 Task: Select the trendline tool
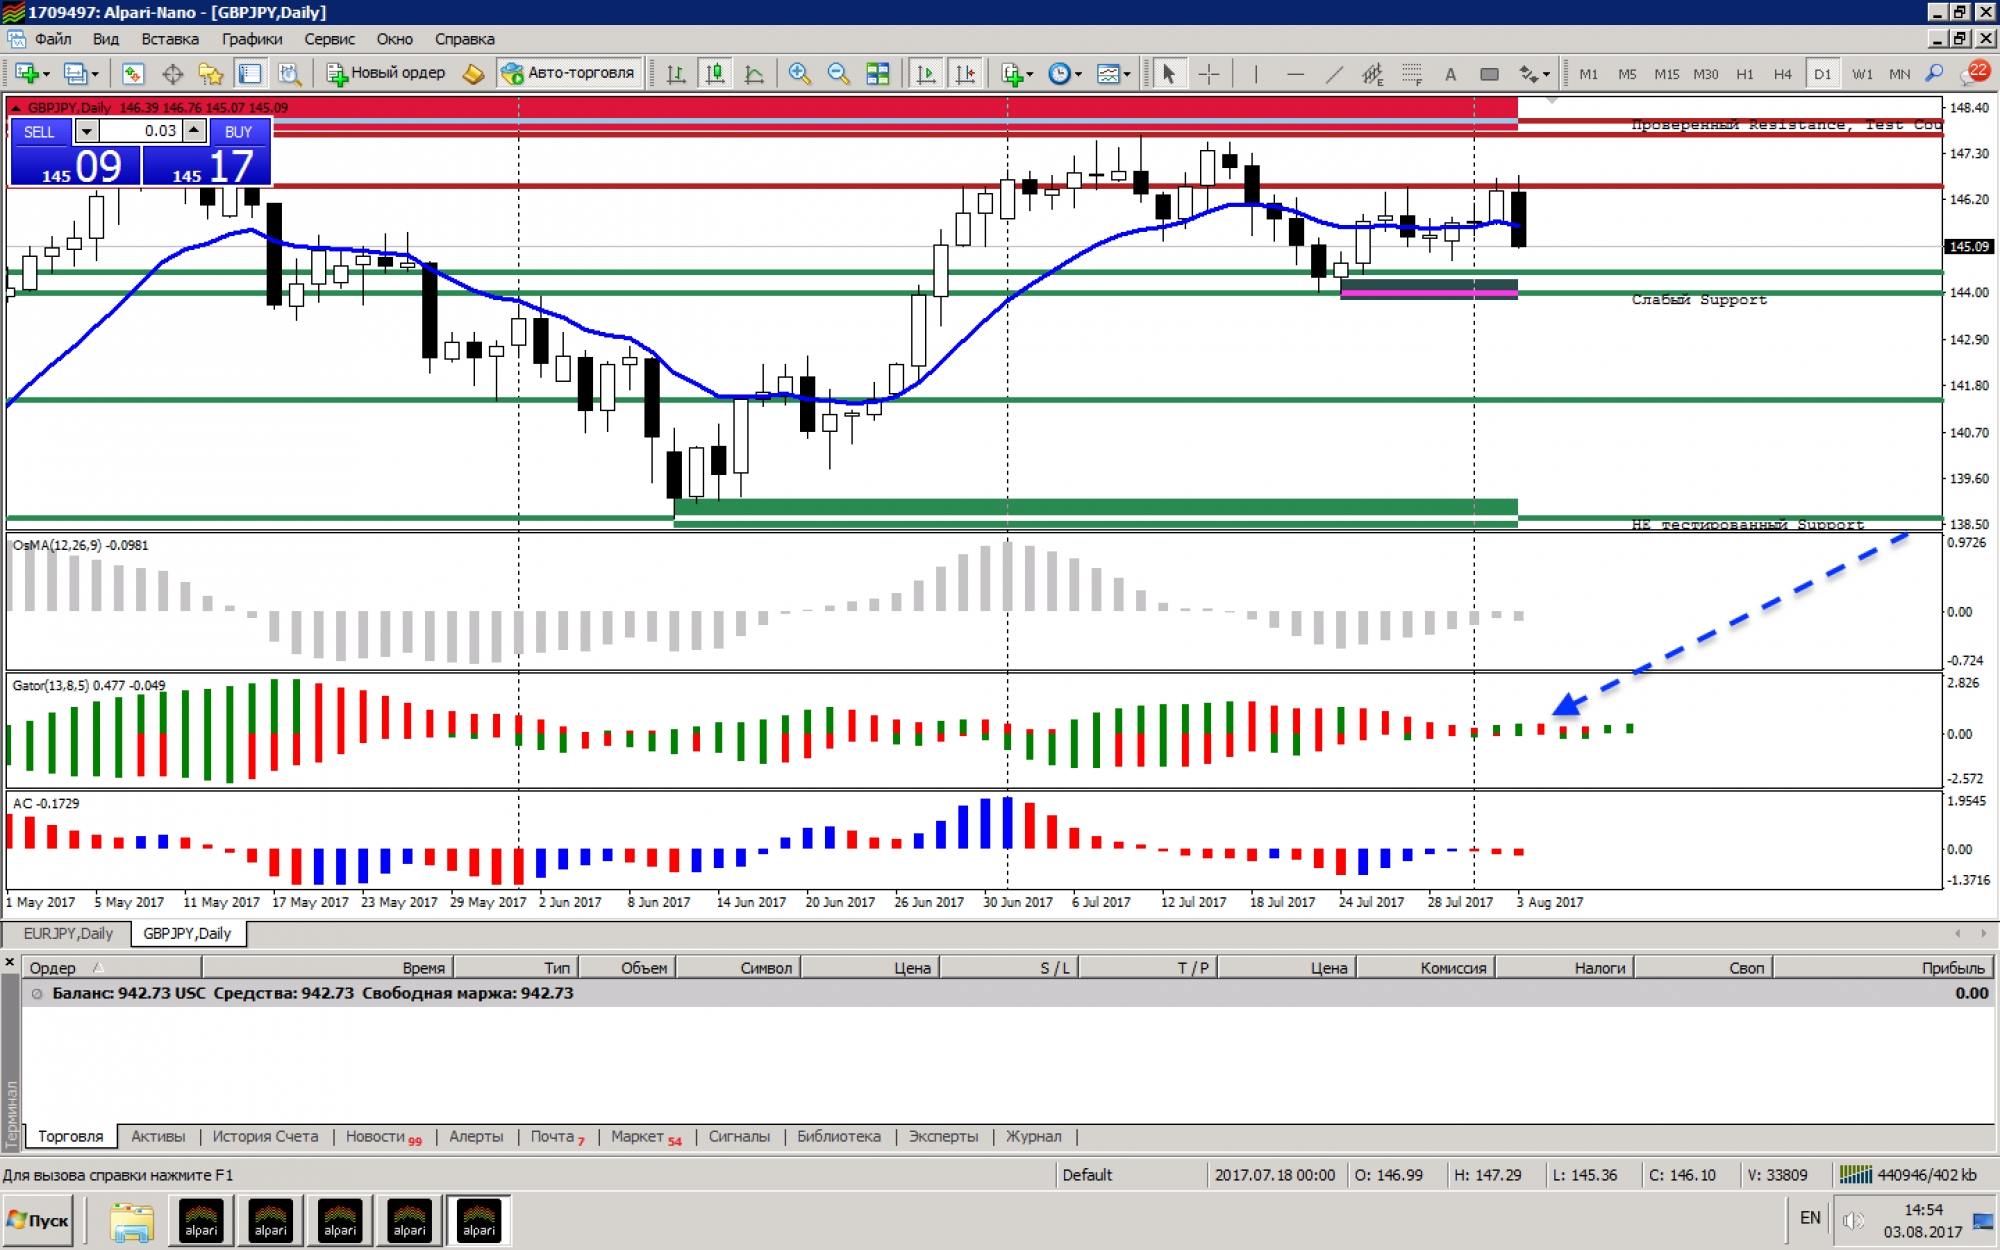[1334, 73]
